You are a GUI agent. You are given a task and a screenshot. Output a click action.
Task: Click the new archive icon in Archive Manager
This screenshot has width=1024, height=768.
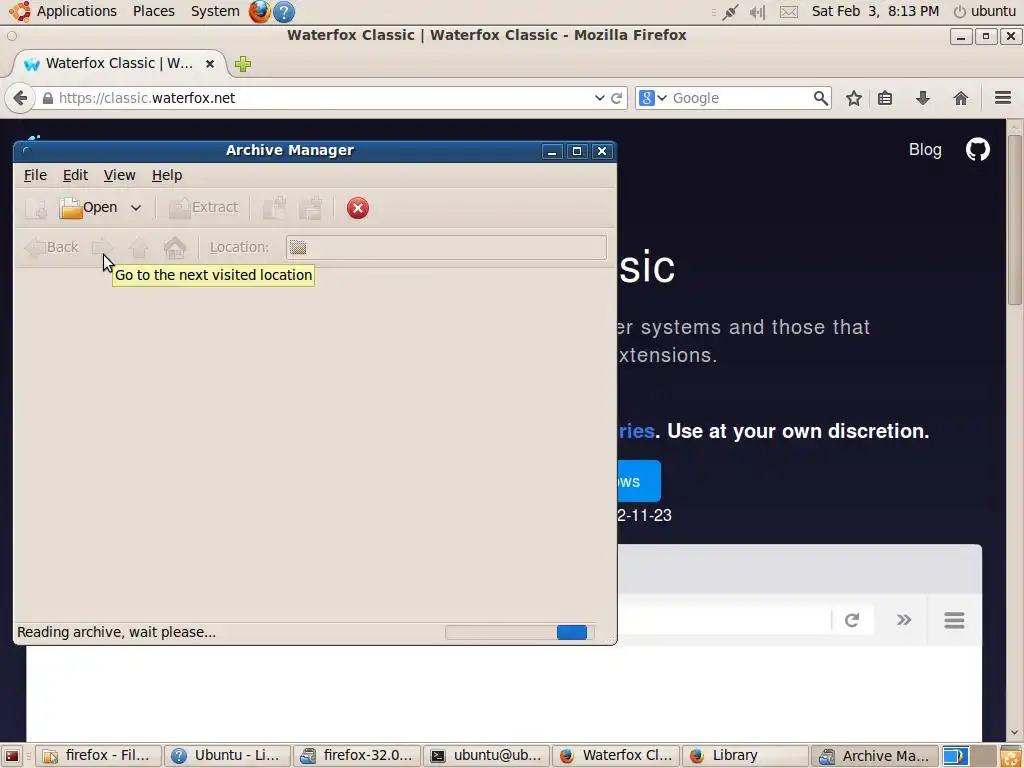click(x=35, y=208)
